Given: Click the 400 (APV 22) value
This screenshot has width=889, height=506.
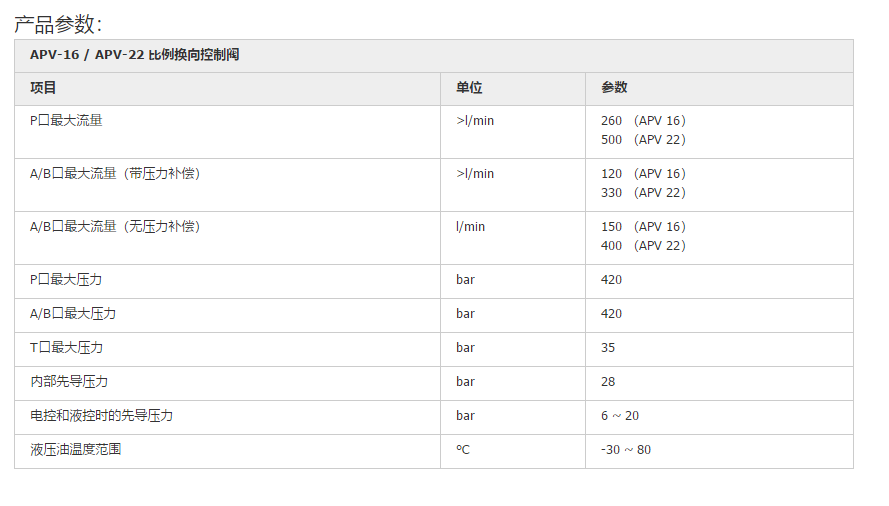Looking at the screenshot, I should click(x=643, y=246).
